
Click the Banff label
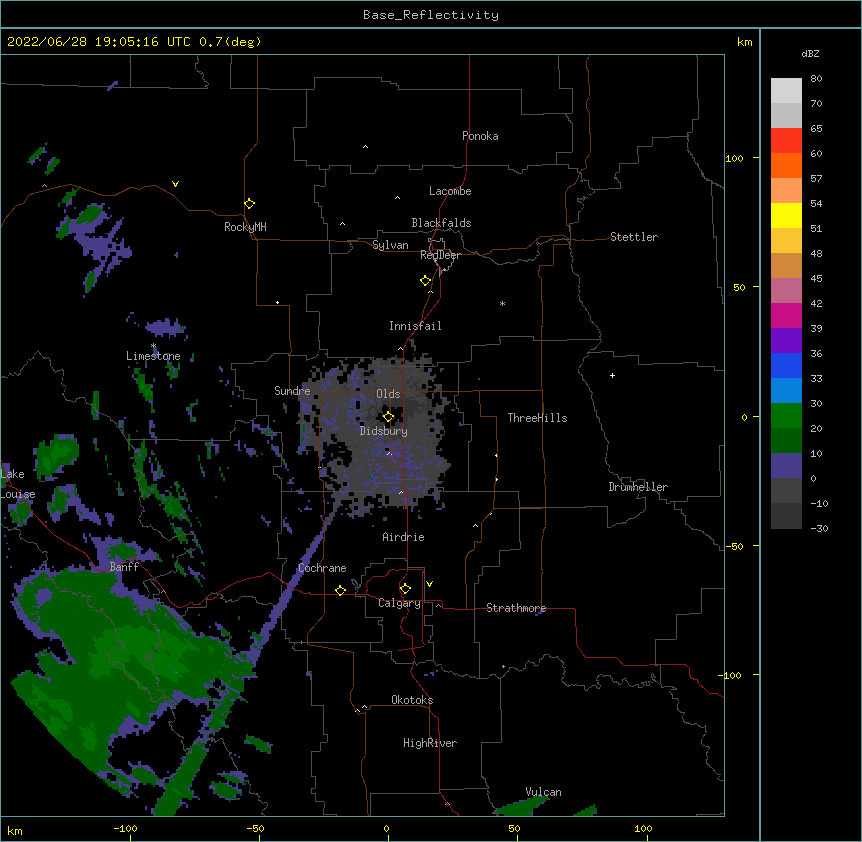pyautogui.click(x=124, y=567)
